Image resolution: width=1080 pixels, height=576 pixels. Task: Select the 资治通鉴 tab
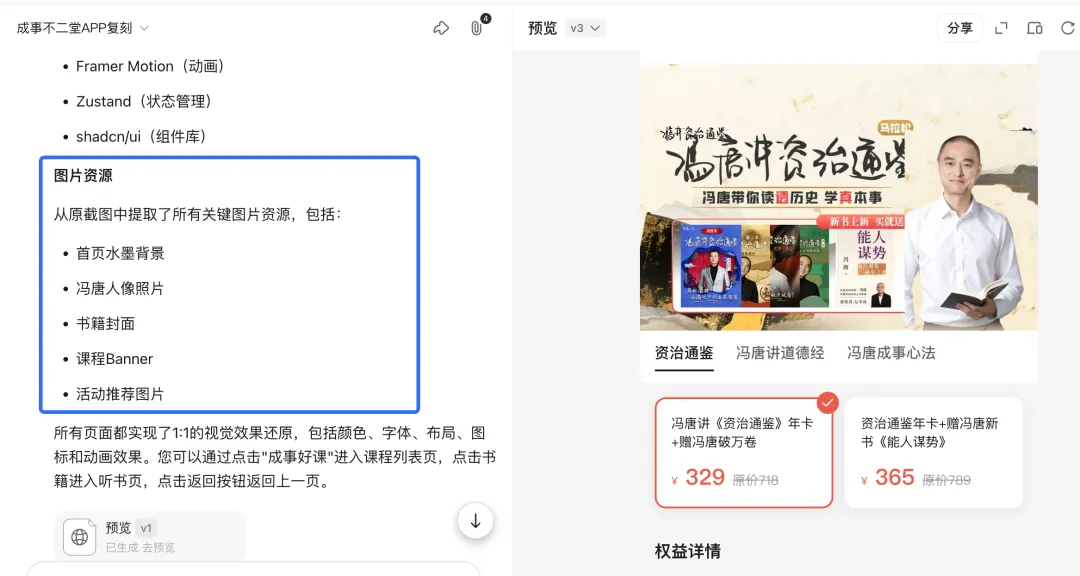[684, 353]
